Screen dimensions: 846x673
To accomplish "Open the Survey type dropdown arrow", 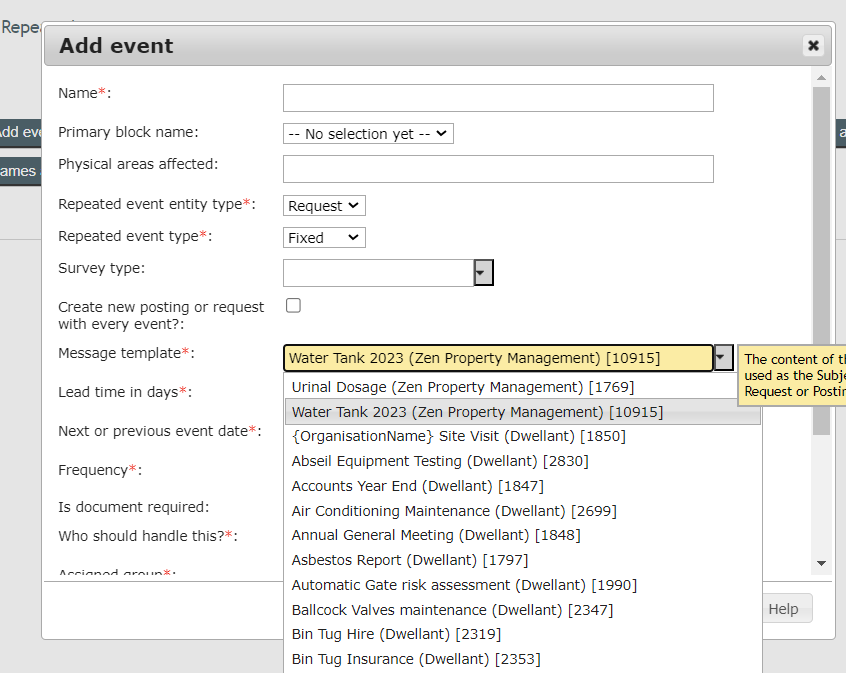I will coord(483,272).
